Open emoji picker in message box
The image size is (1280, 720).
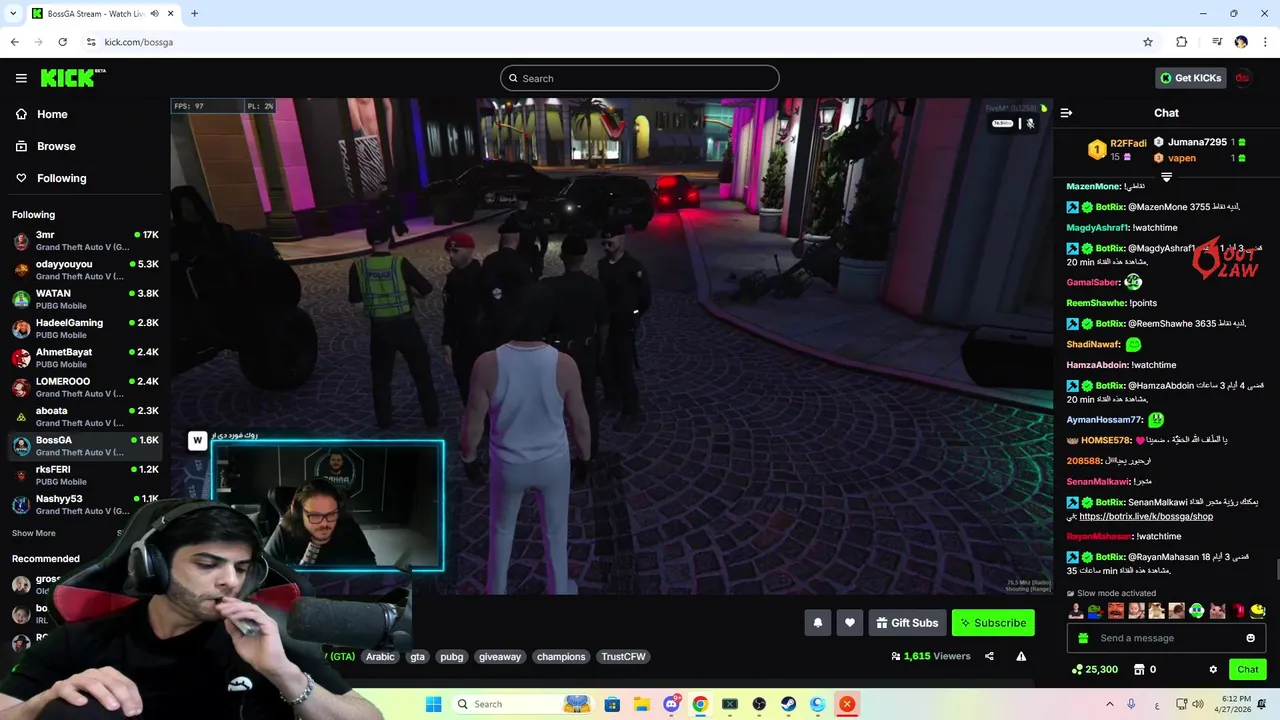point(1250,638)
